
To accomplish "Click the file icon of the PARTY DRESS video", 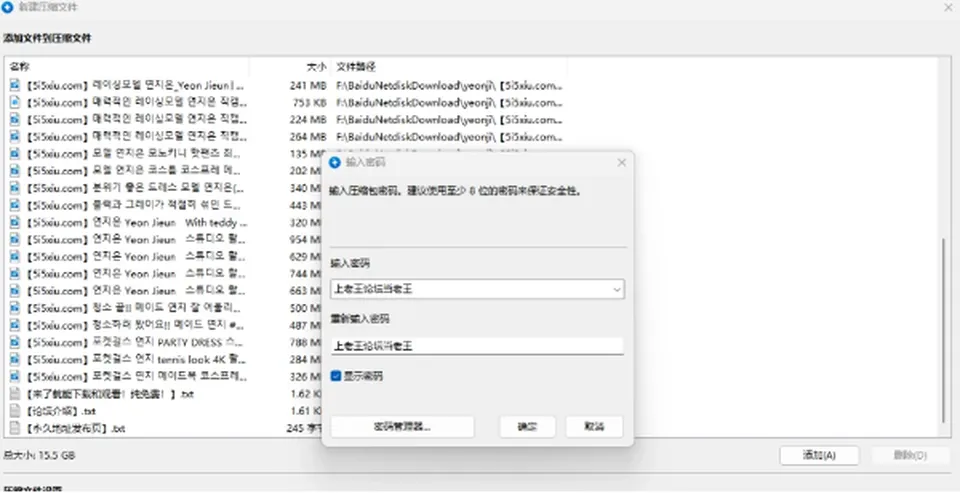I will pyautogui.click(x=15, y=342).
